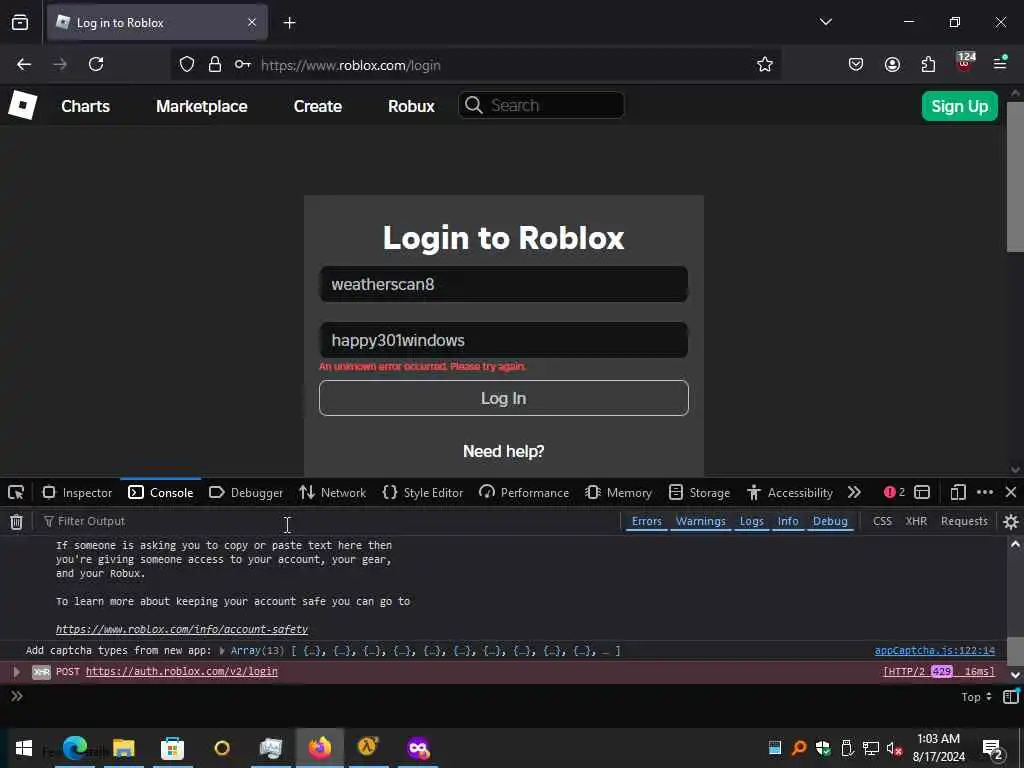Open the tracking protection shield icon
The height and width of the screenshot is (768, 1024).
click(187, 65)
